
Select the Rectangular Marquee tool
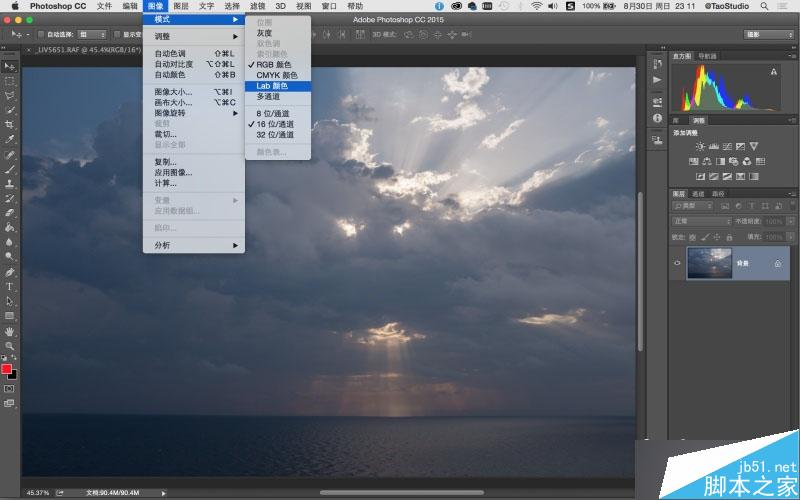(x=9, y=82)
